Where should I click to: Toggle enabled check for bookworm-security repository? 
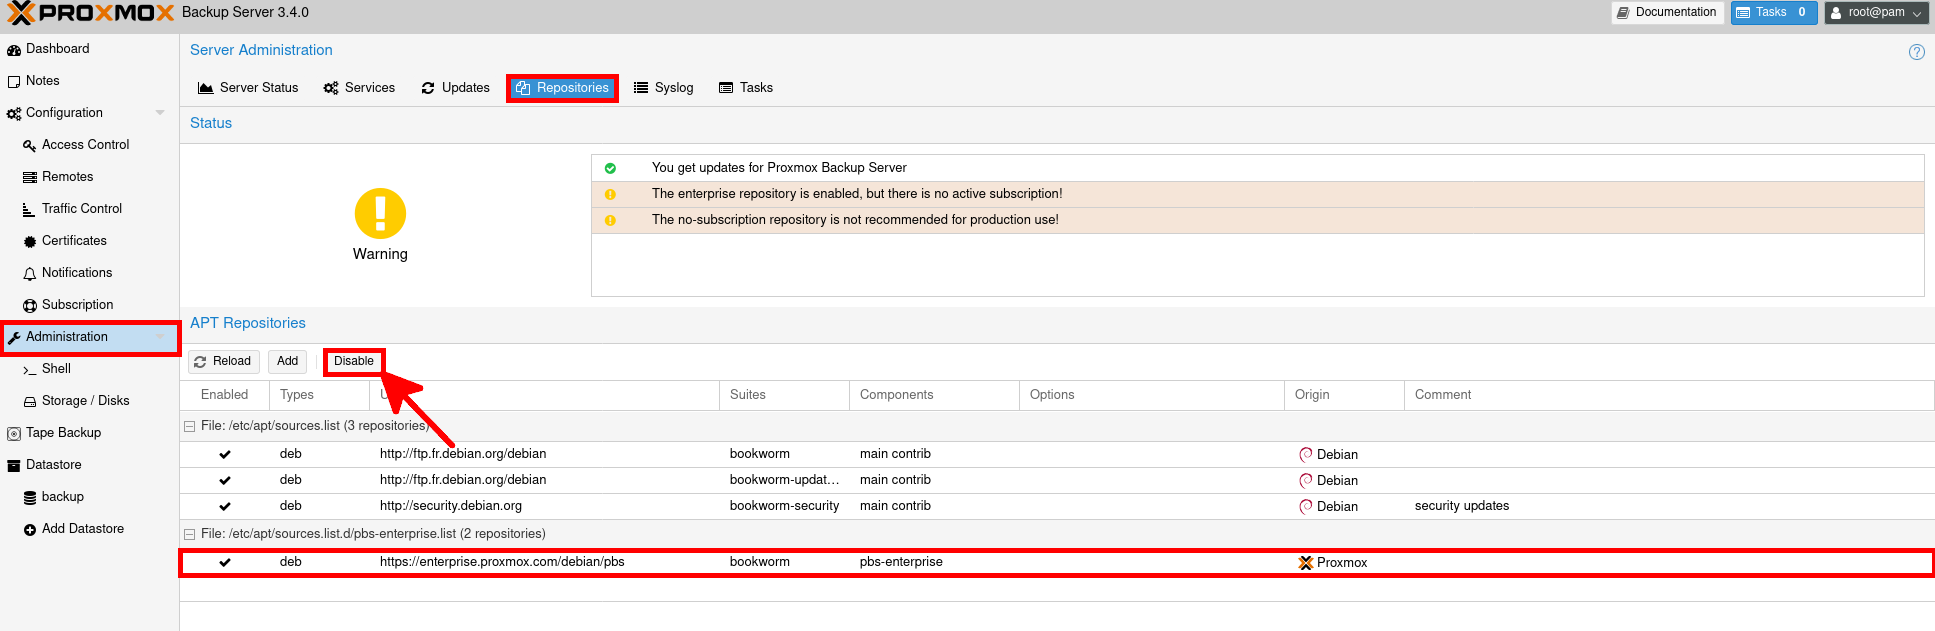point(225,506)
